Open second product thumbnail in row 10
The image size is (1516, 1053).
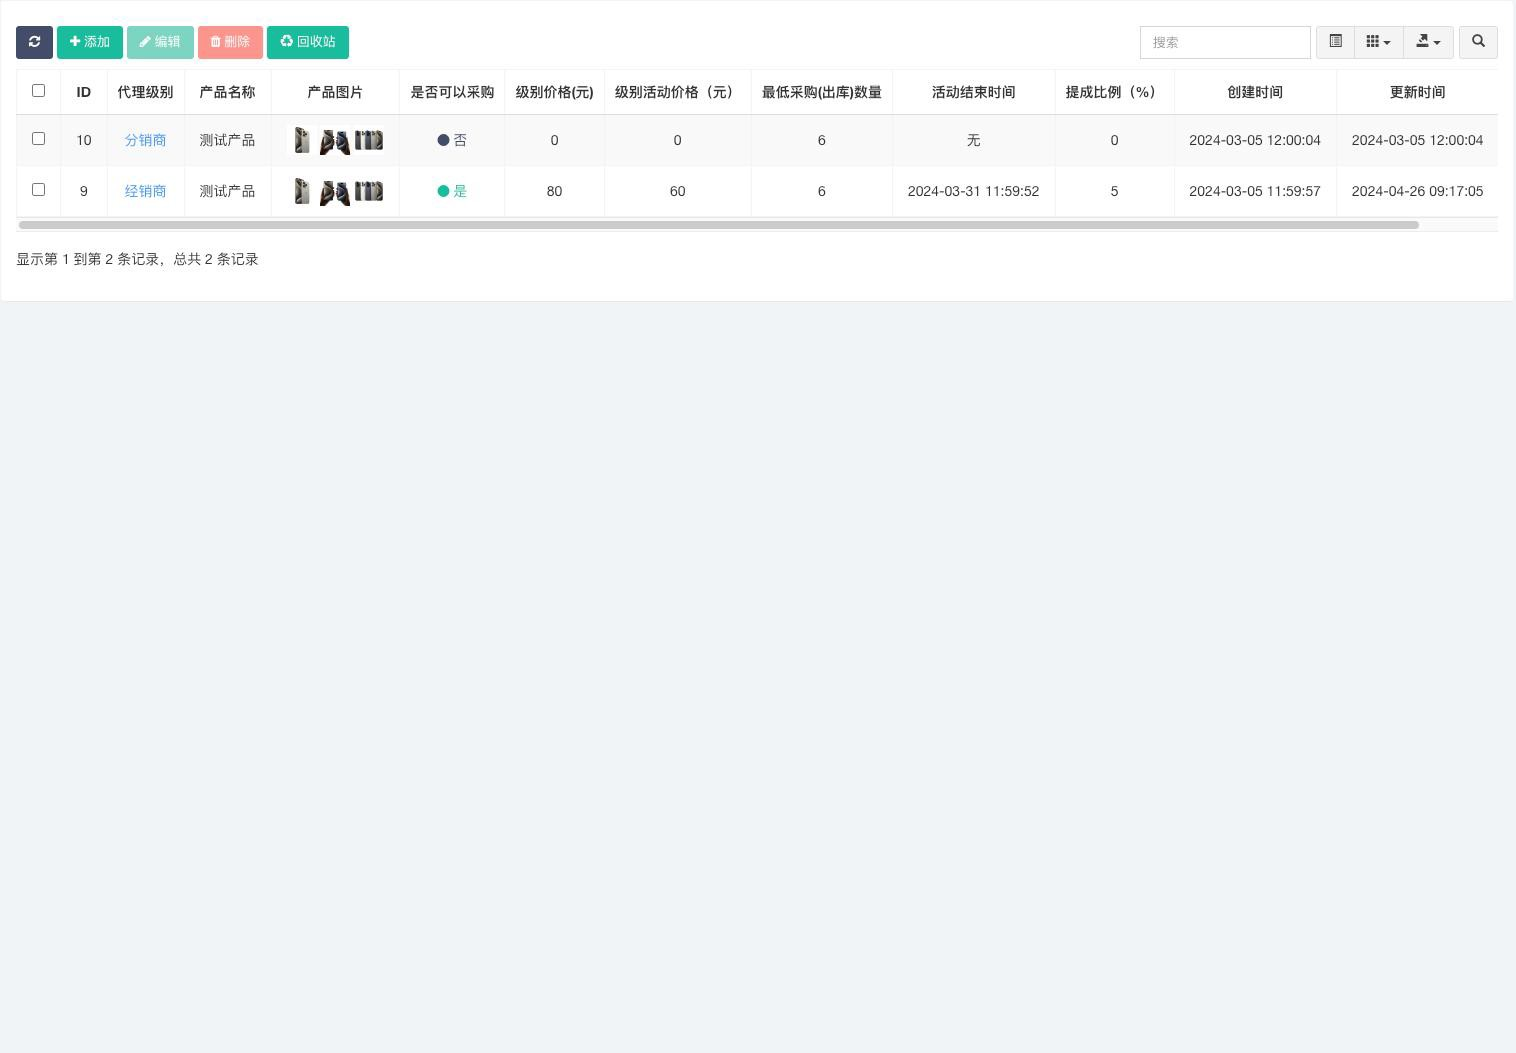[334, 140]
